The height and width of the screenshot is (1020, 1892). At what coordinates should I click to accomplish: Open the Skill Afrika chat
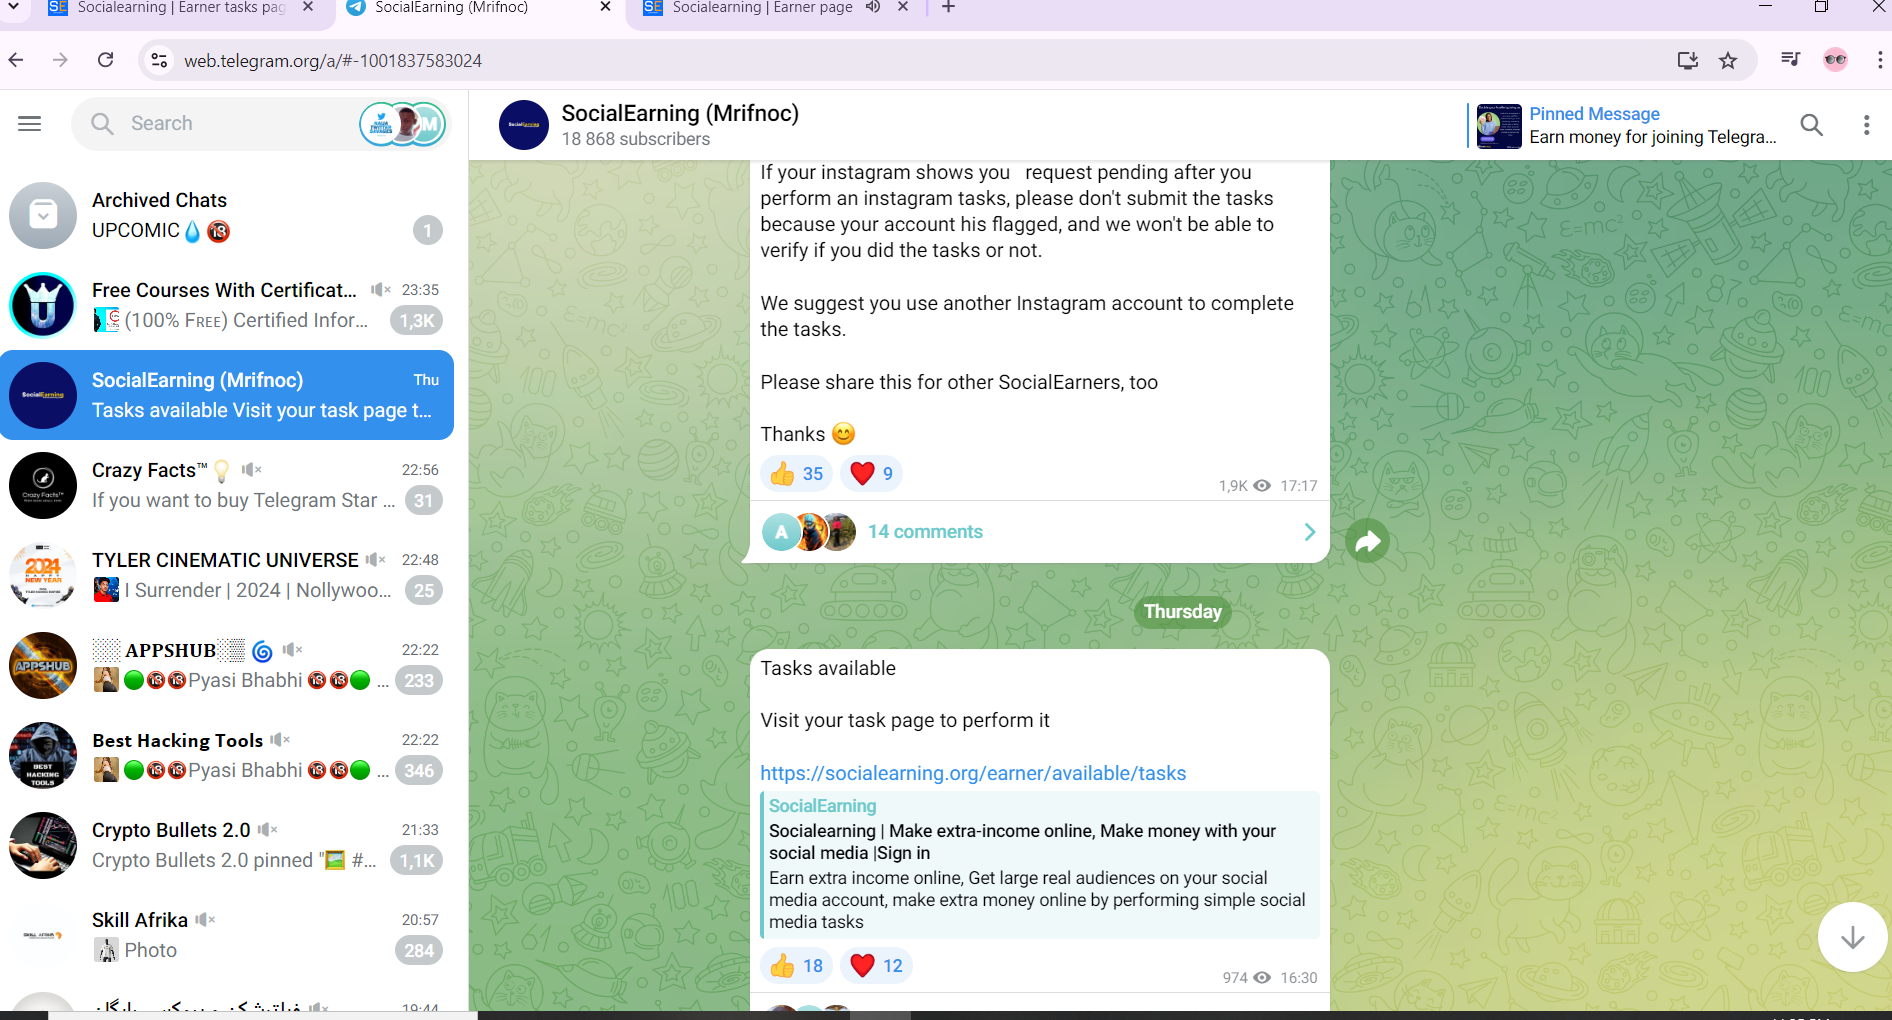click(227, 935)
